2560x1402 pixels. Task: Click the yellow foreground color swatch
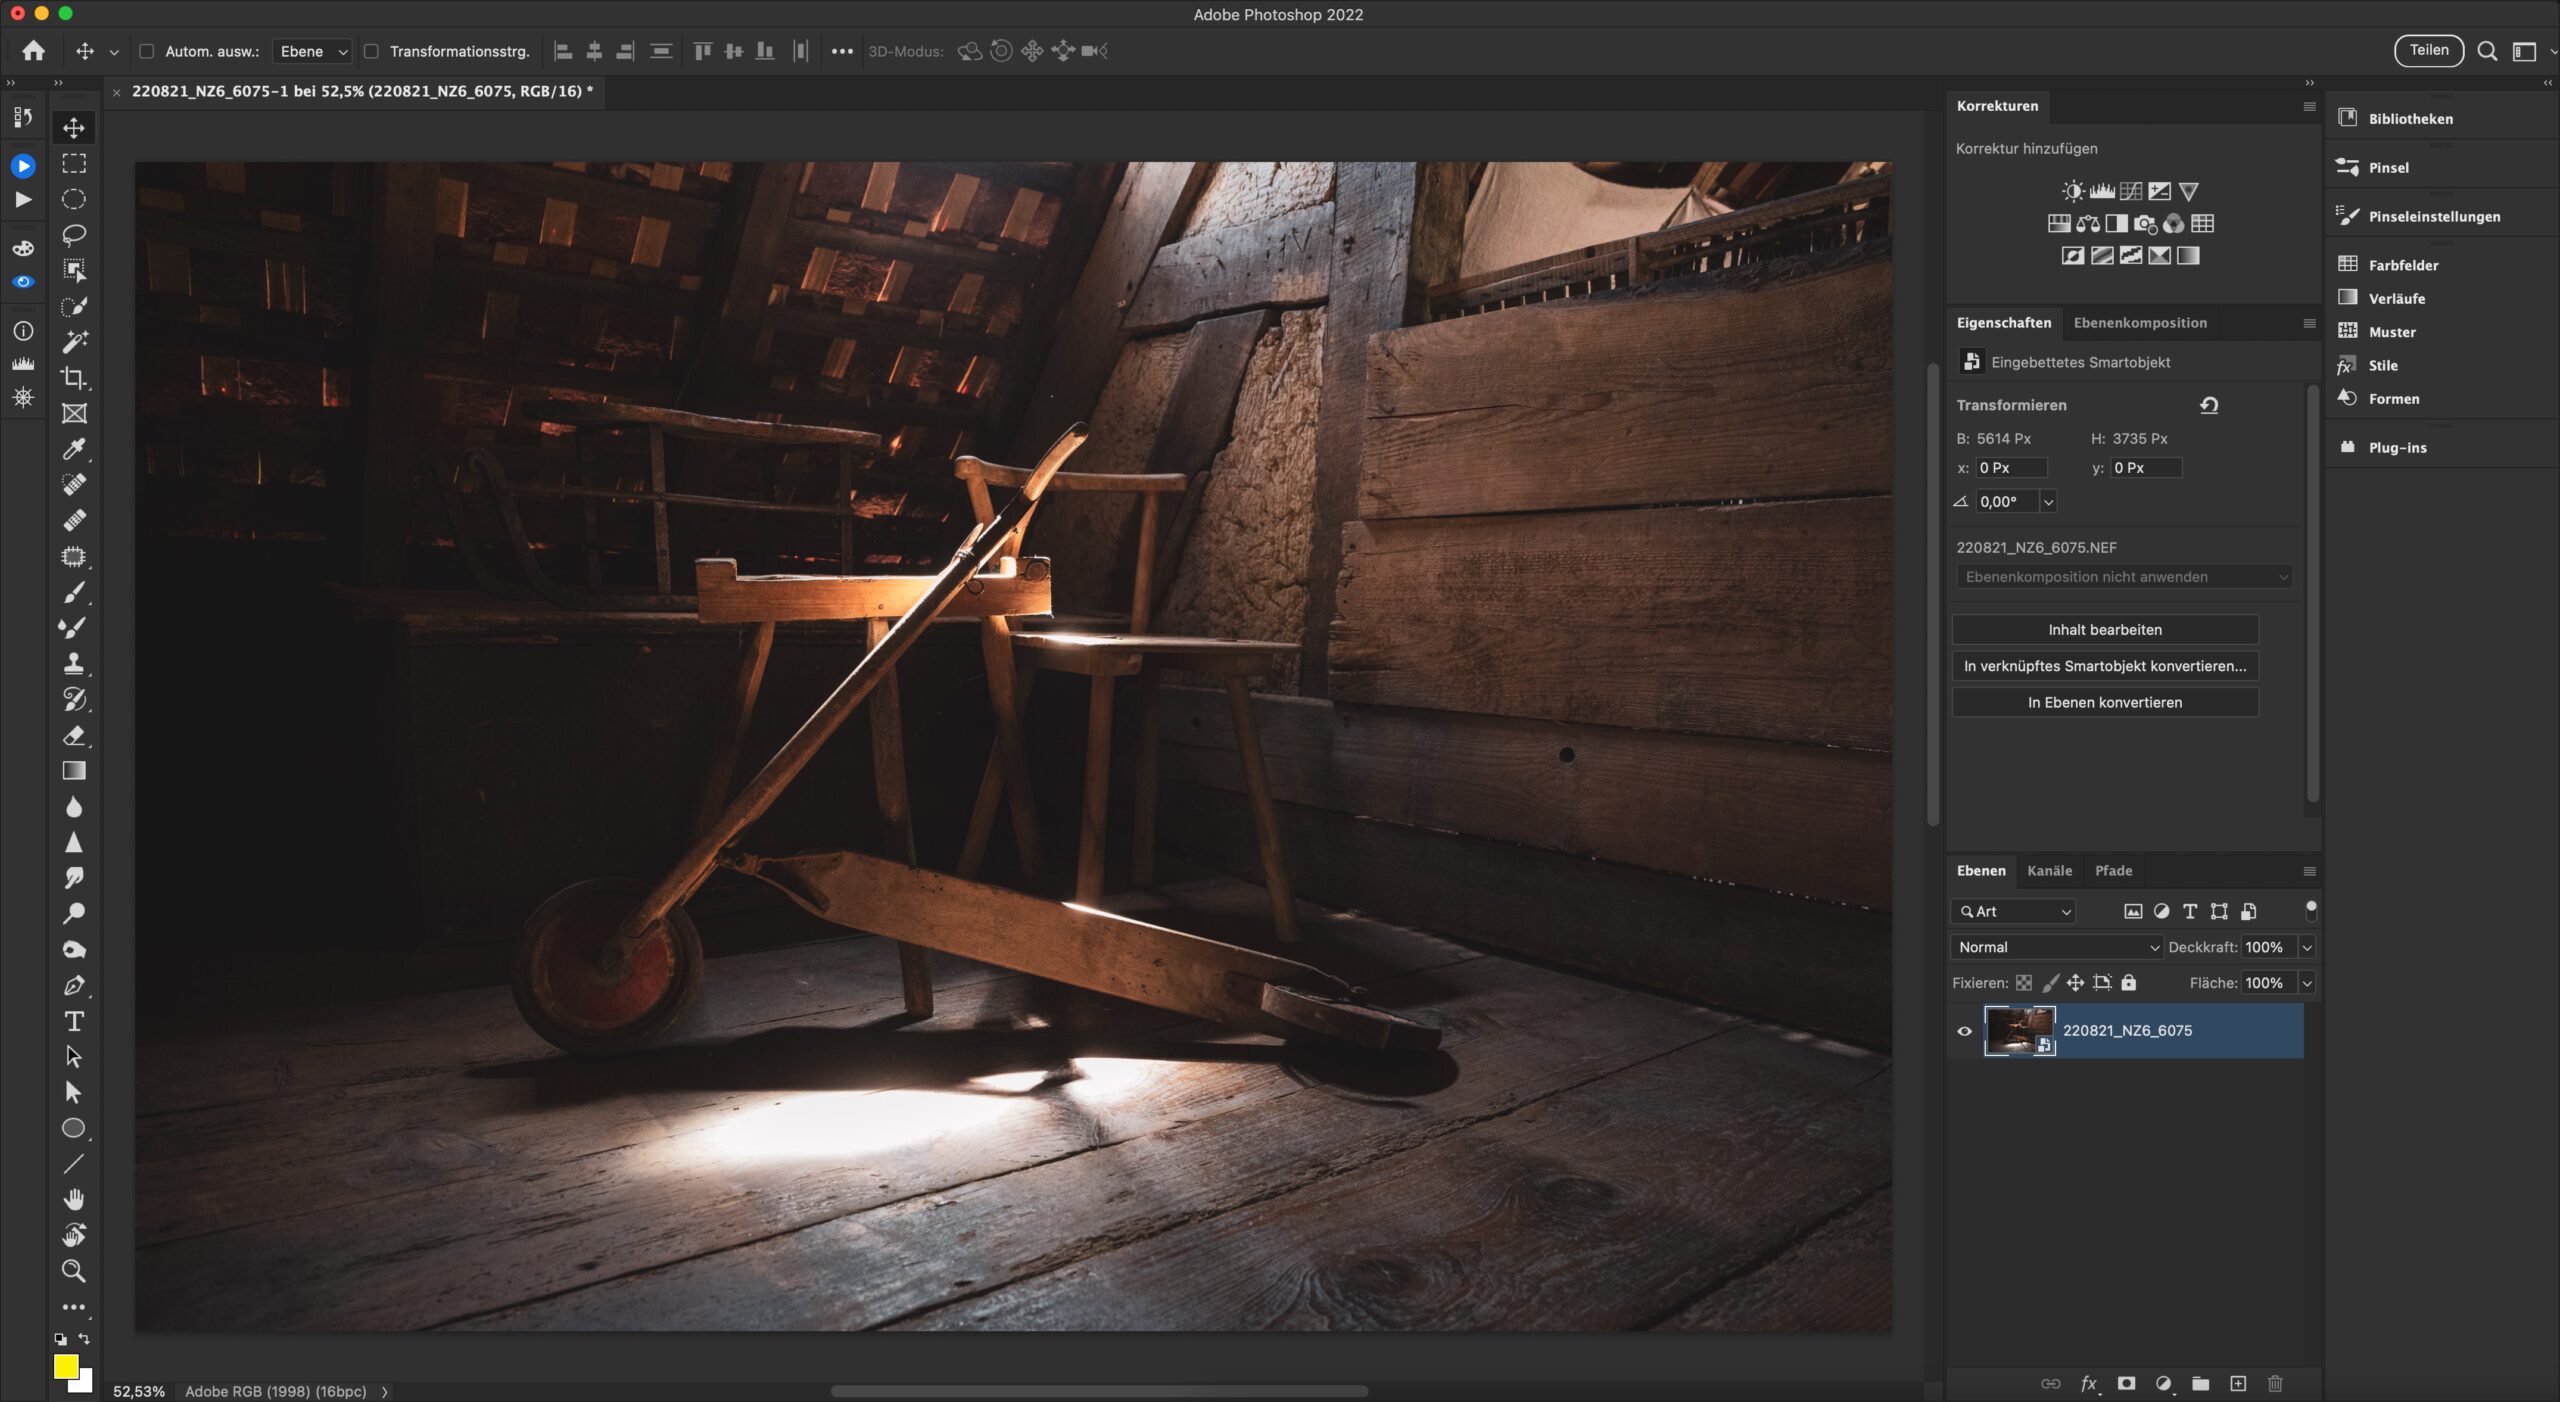(65, 1366)
